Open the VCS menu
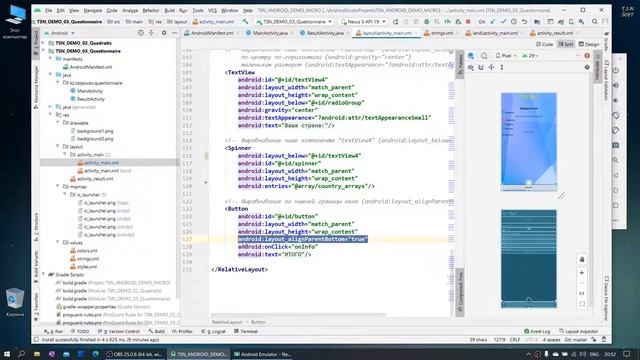The height and width of the screenshot is (360, 640). [x=212, y=10]
